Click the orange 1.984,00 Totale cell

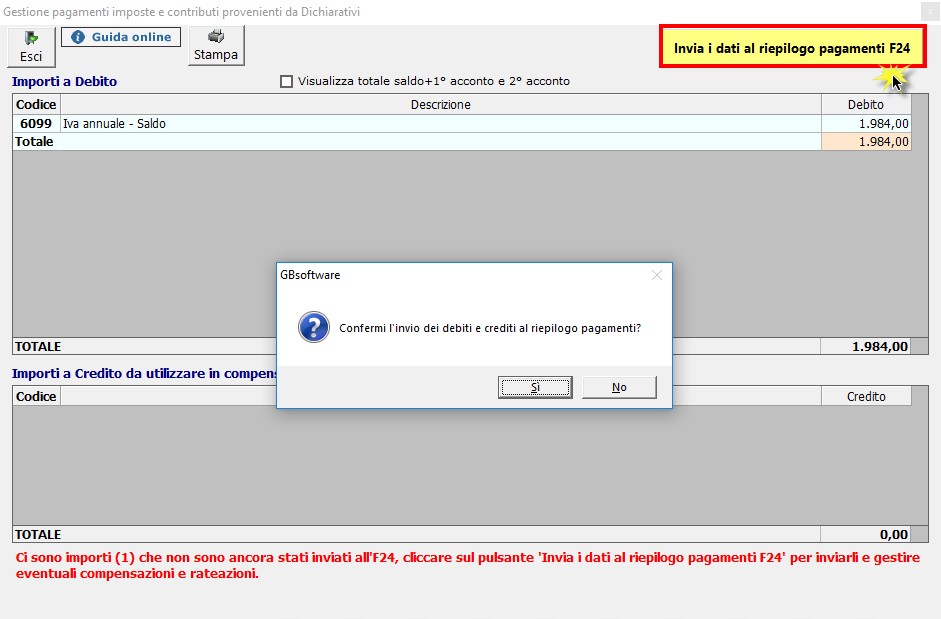[866, 142]
